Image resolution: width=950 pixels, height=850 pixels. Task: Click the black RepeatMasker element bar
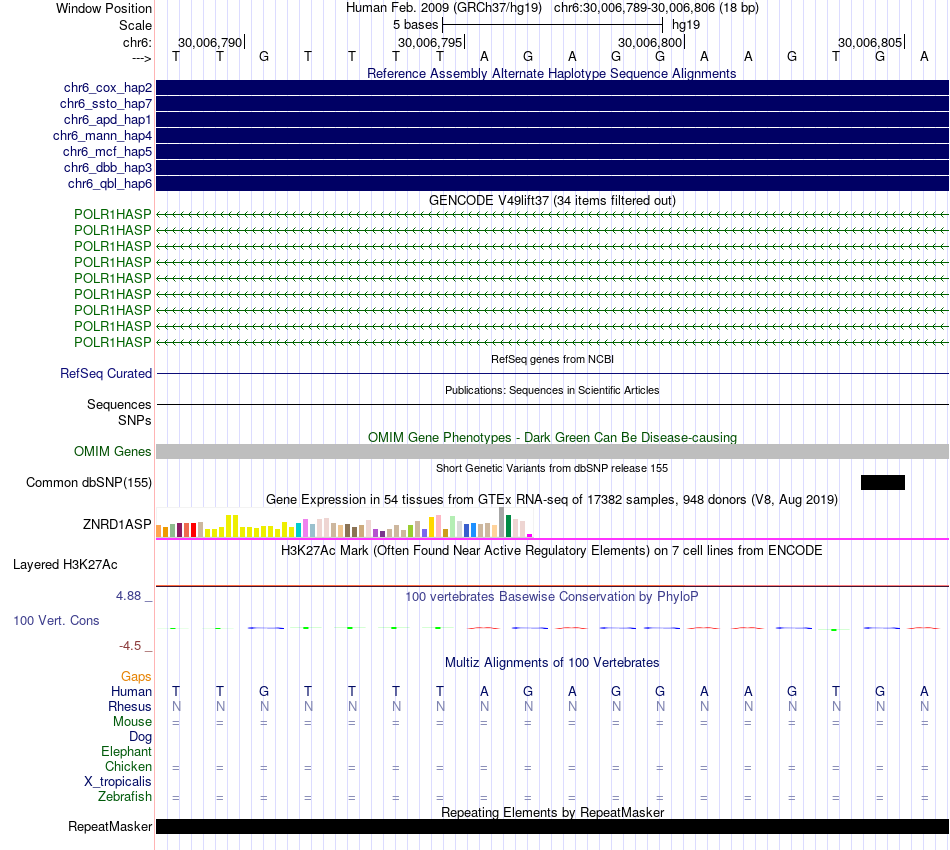552,826
